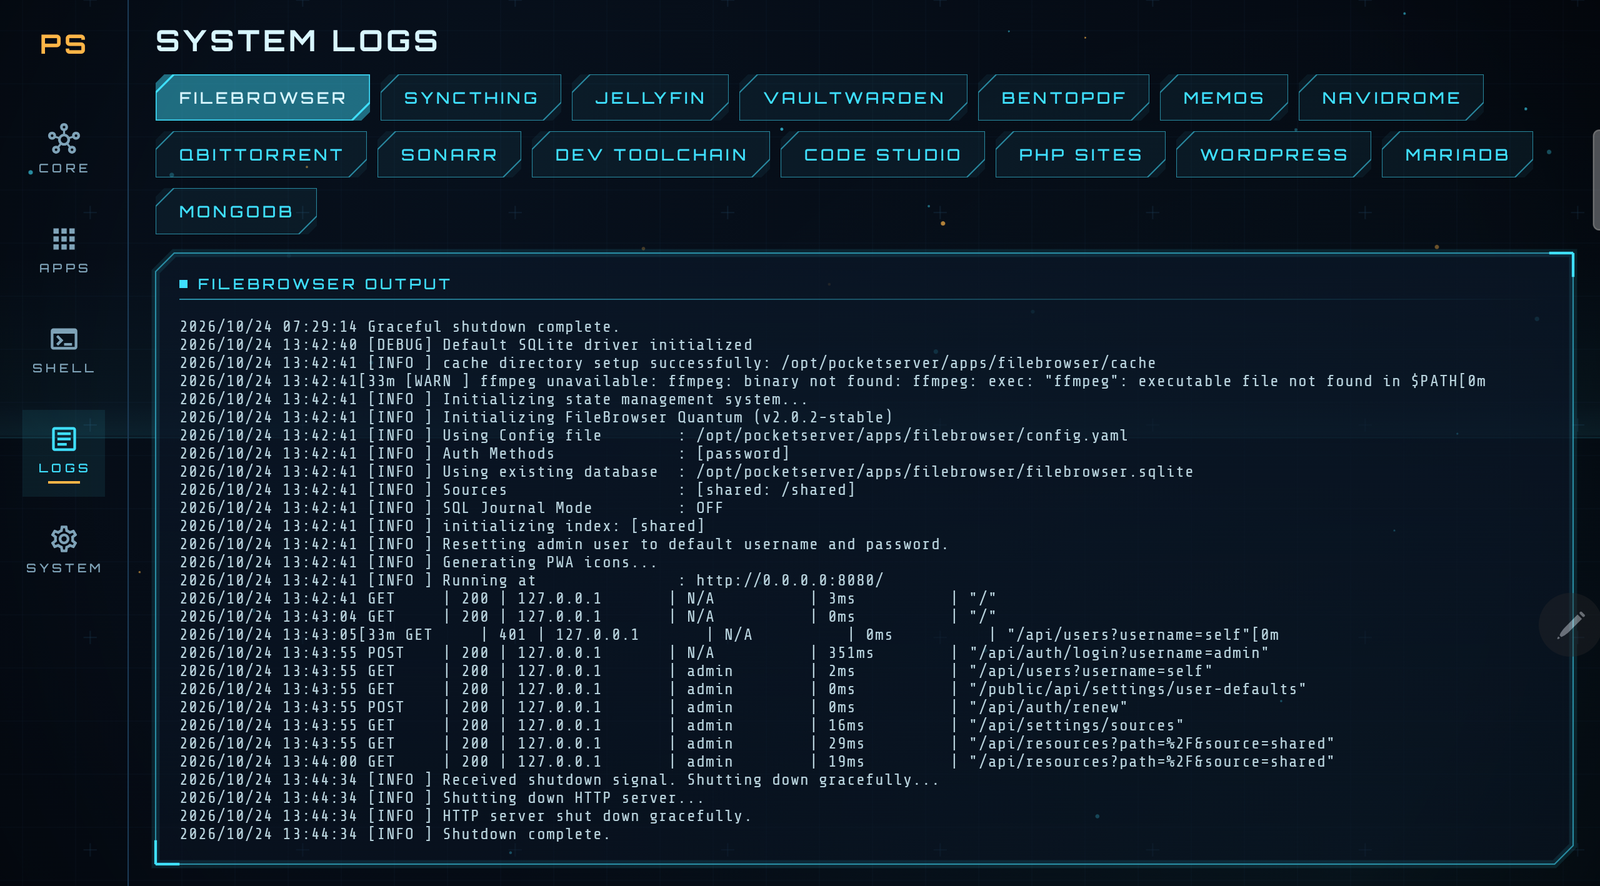Image resolution: width=1600 pixels, height=886 pixels.
Task: Click the page scrollbar thumb
Action: 1596,180
